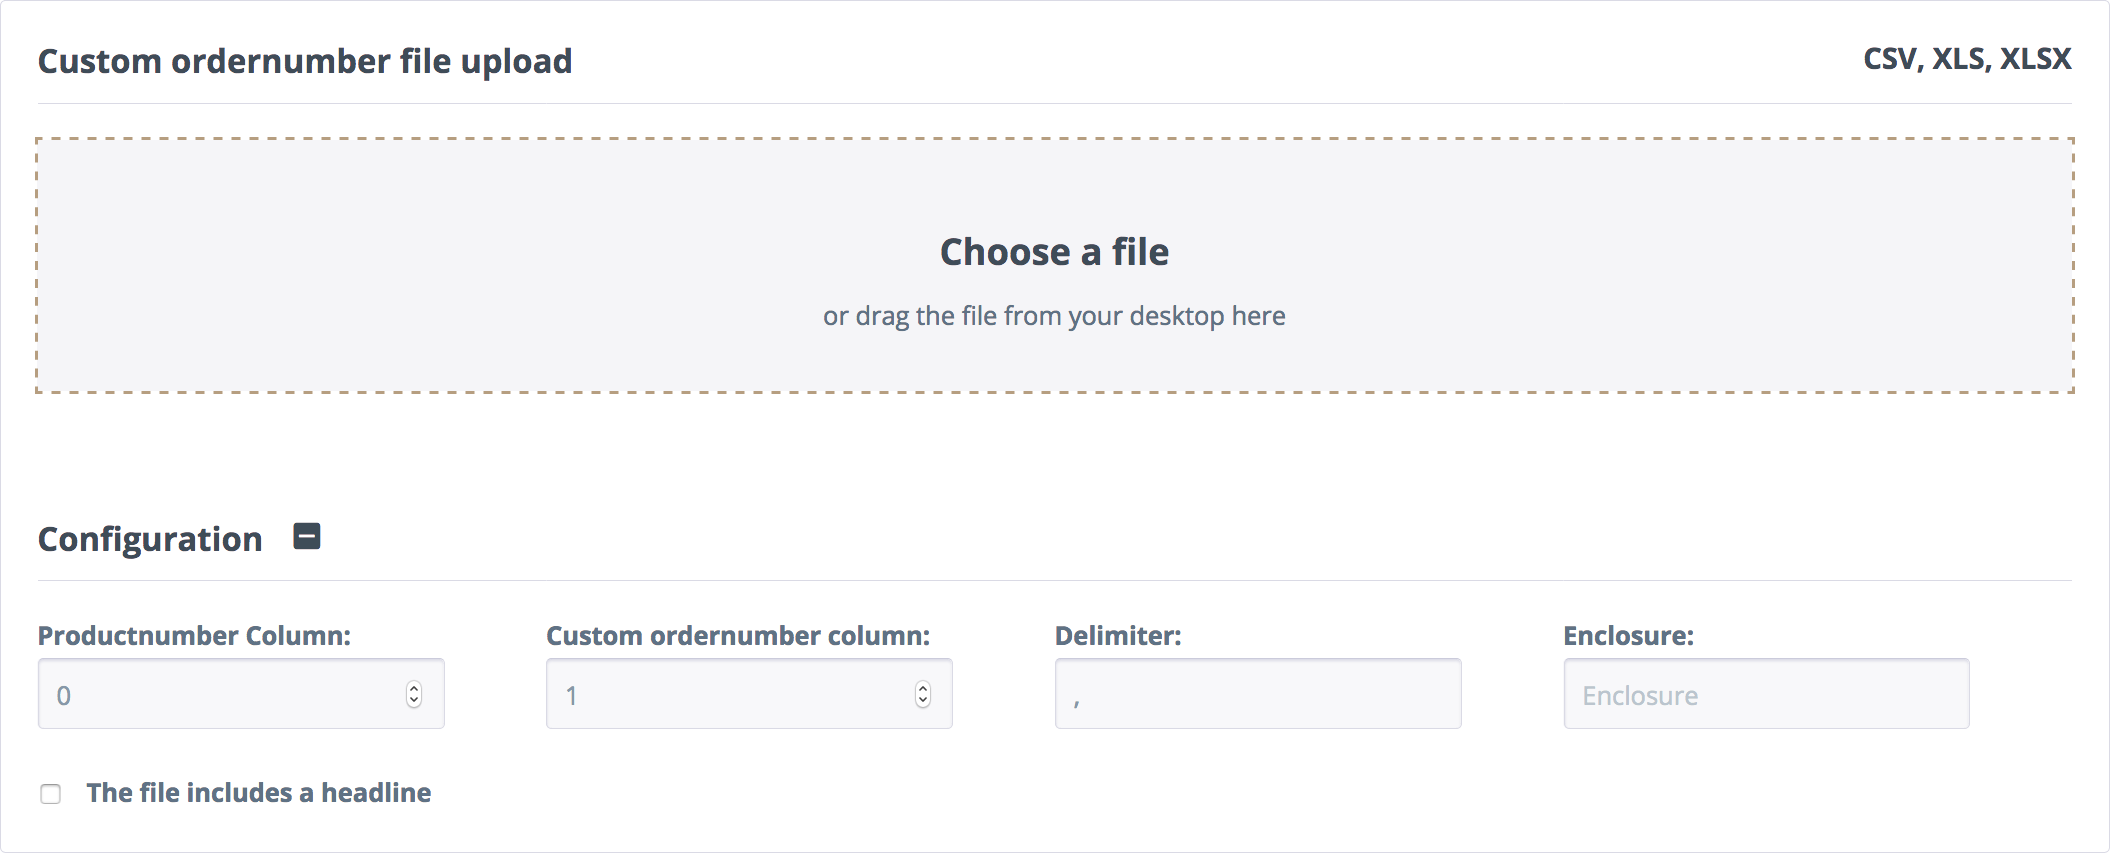Increment Productnumber Column with the up arrow
The image size is (2114, 860).
(414, 688)
